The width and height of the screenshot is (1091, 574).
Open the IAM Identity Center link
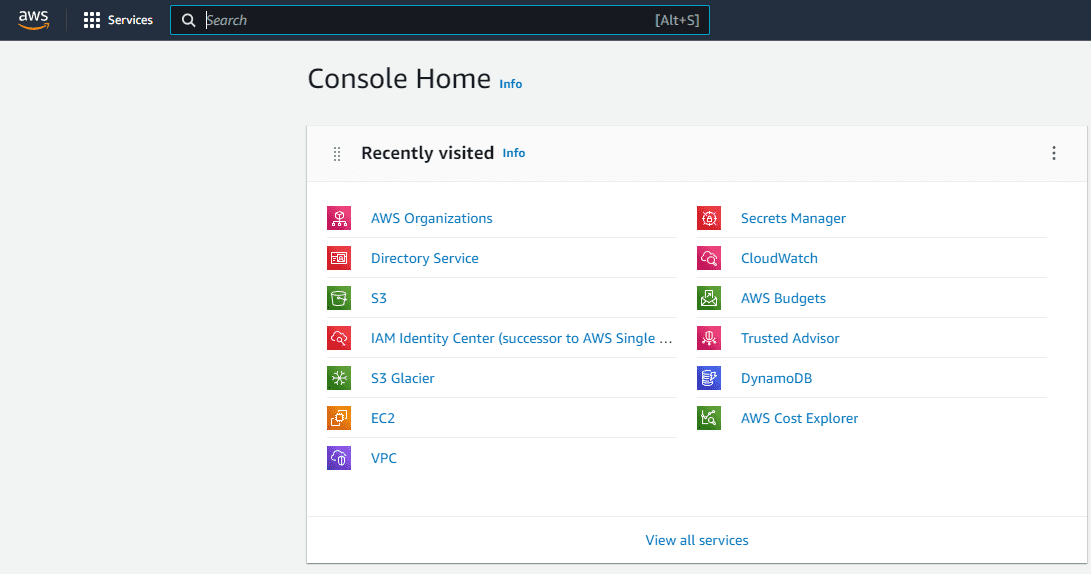click(521, 338)
